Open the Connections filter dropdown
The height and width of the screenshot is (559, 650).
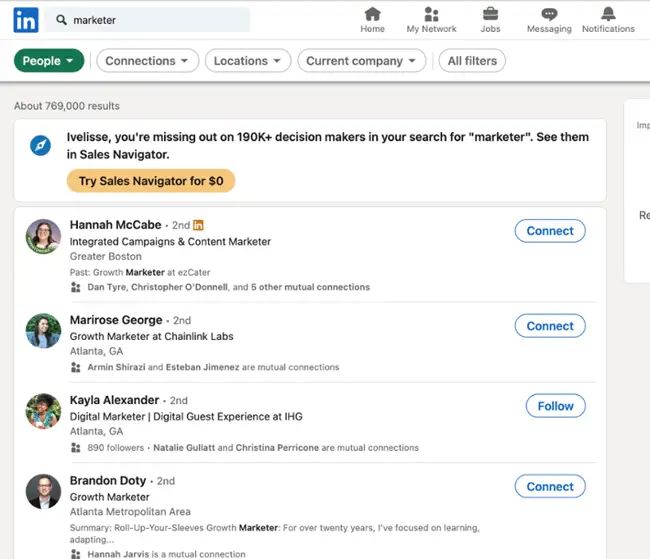(x=146, y=61)
